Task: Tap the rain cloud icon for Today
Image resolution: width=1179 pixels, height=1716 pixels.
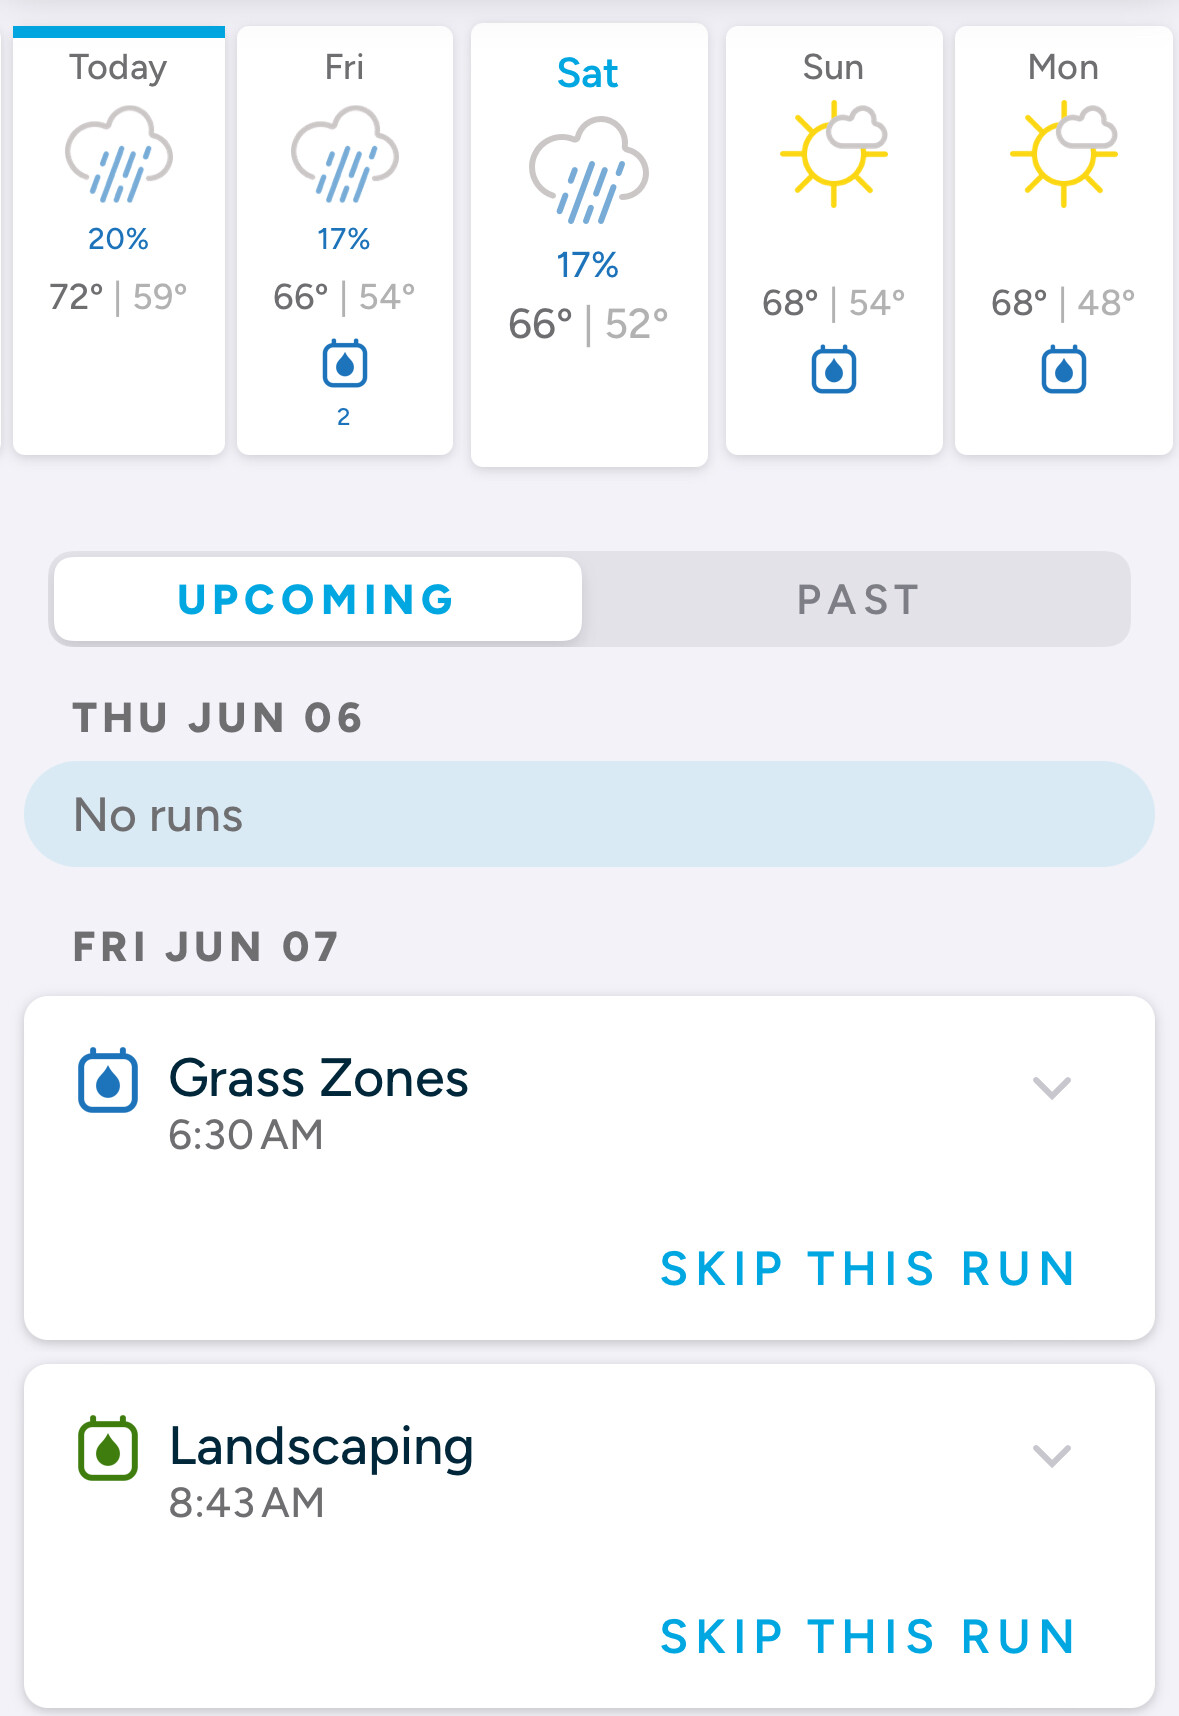Action: (x=119, y=155)
